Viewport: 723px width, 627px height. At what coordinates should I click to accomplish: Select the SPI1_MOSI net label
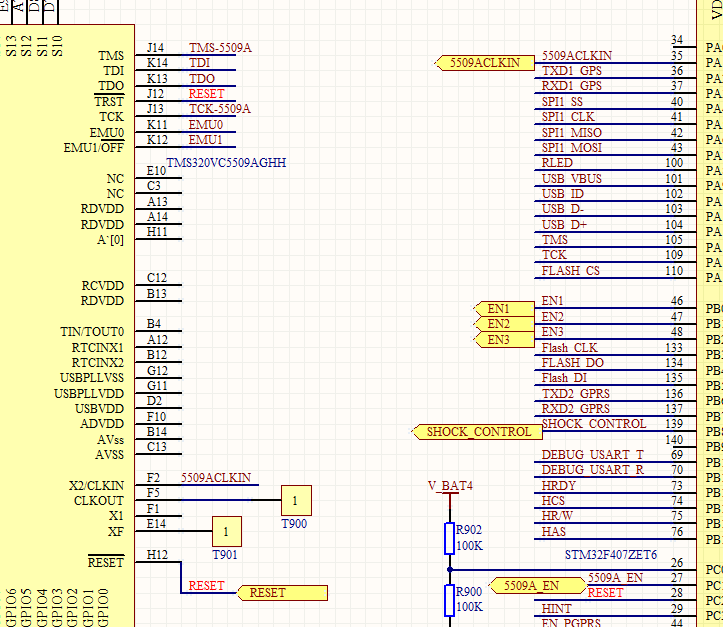point(572,148)
